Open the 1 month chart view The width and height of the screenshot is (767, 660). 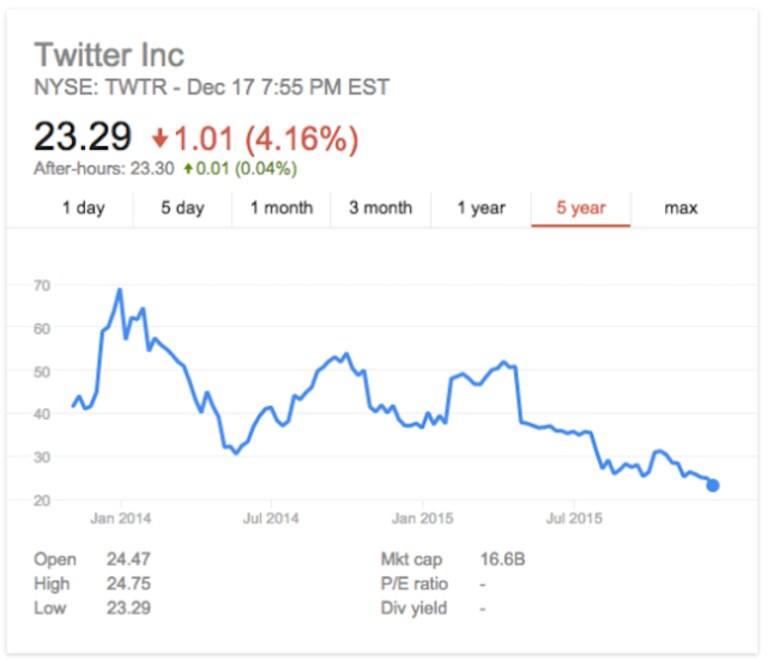[x=282, y=208]
